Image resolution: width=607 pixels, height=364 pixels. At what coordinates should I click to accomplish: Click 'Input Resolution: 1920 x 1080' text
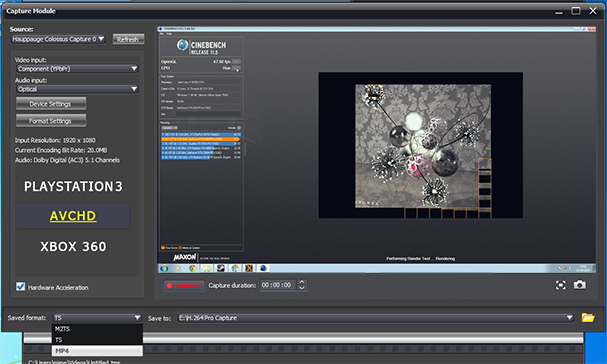click(x=55, y=140)
